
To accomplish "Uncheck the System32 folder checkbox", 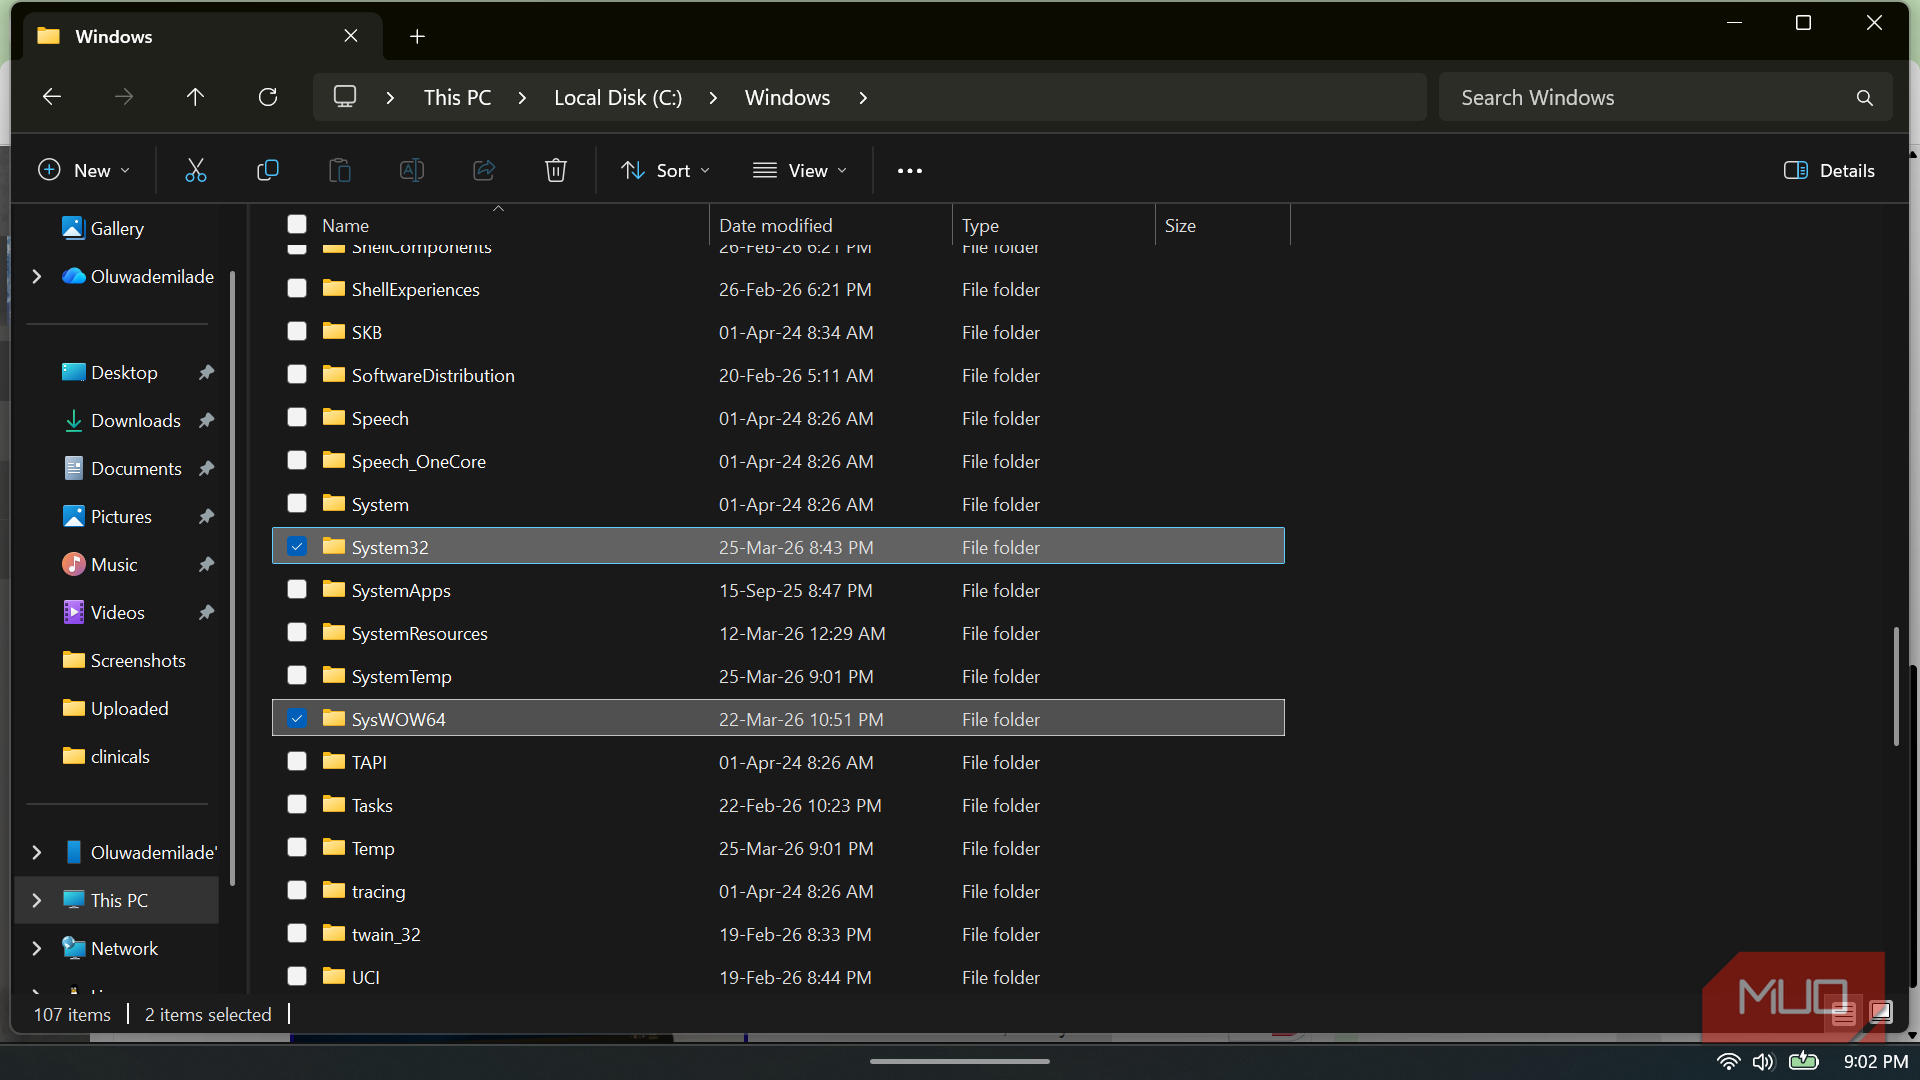I will [x=297, y=546].
